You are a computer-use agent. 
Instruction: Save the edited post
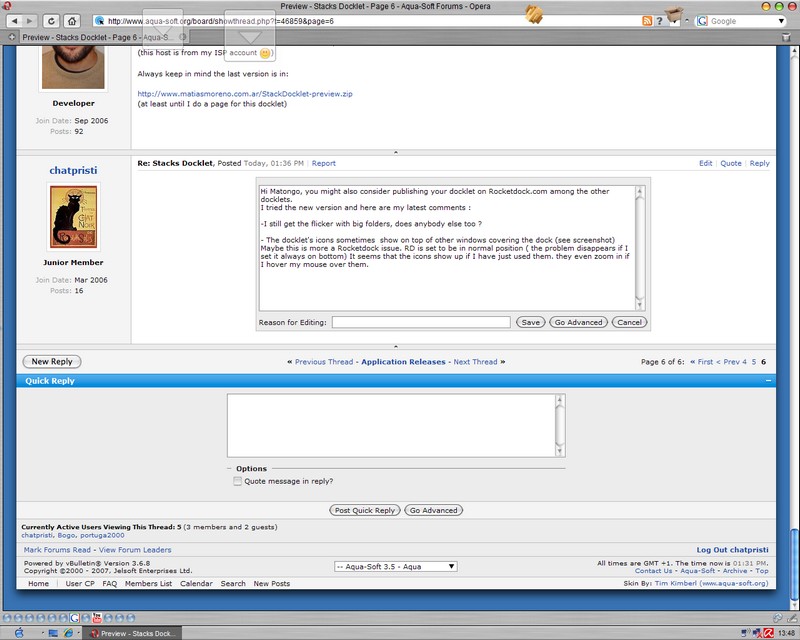[x=531, y=323]
